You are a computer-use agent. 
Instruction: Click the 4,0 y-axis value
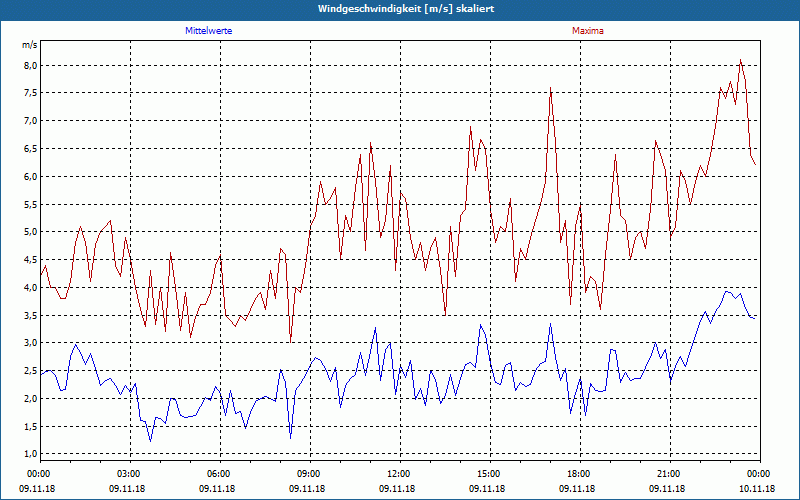pos(29,287)
